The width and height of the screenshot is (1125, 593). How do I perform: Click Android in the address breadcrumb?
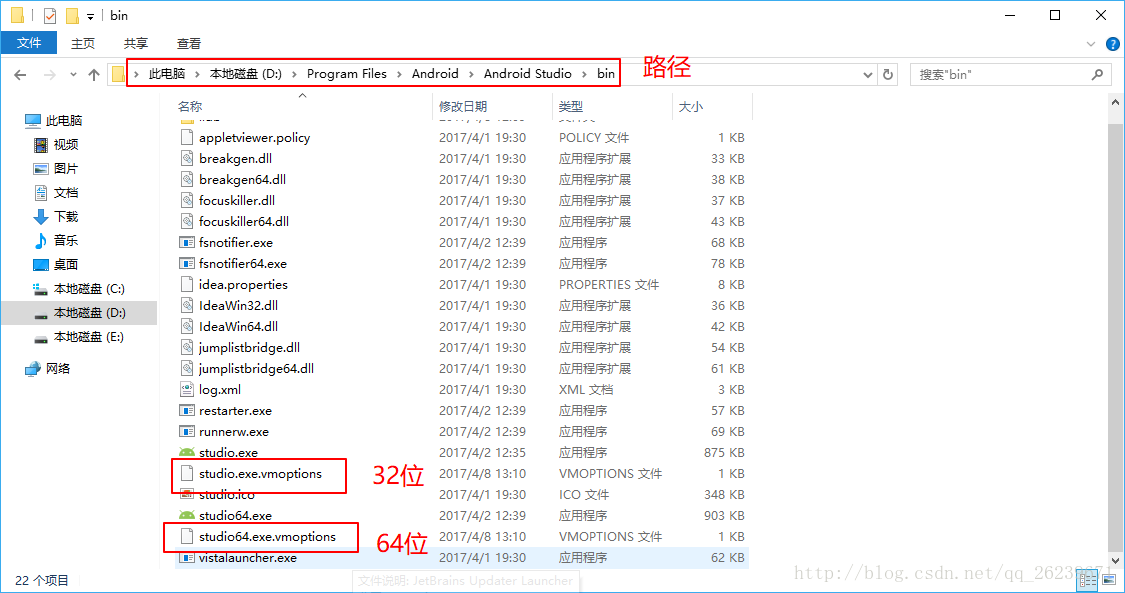tap(435, 74)
